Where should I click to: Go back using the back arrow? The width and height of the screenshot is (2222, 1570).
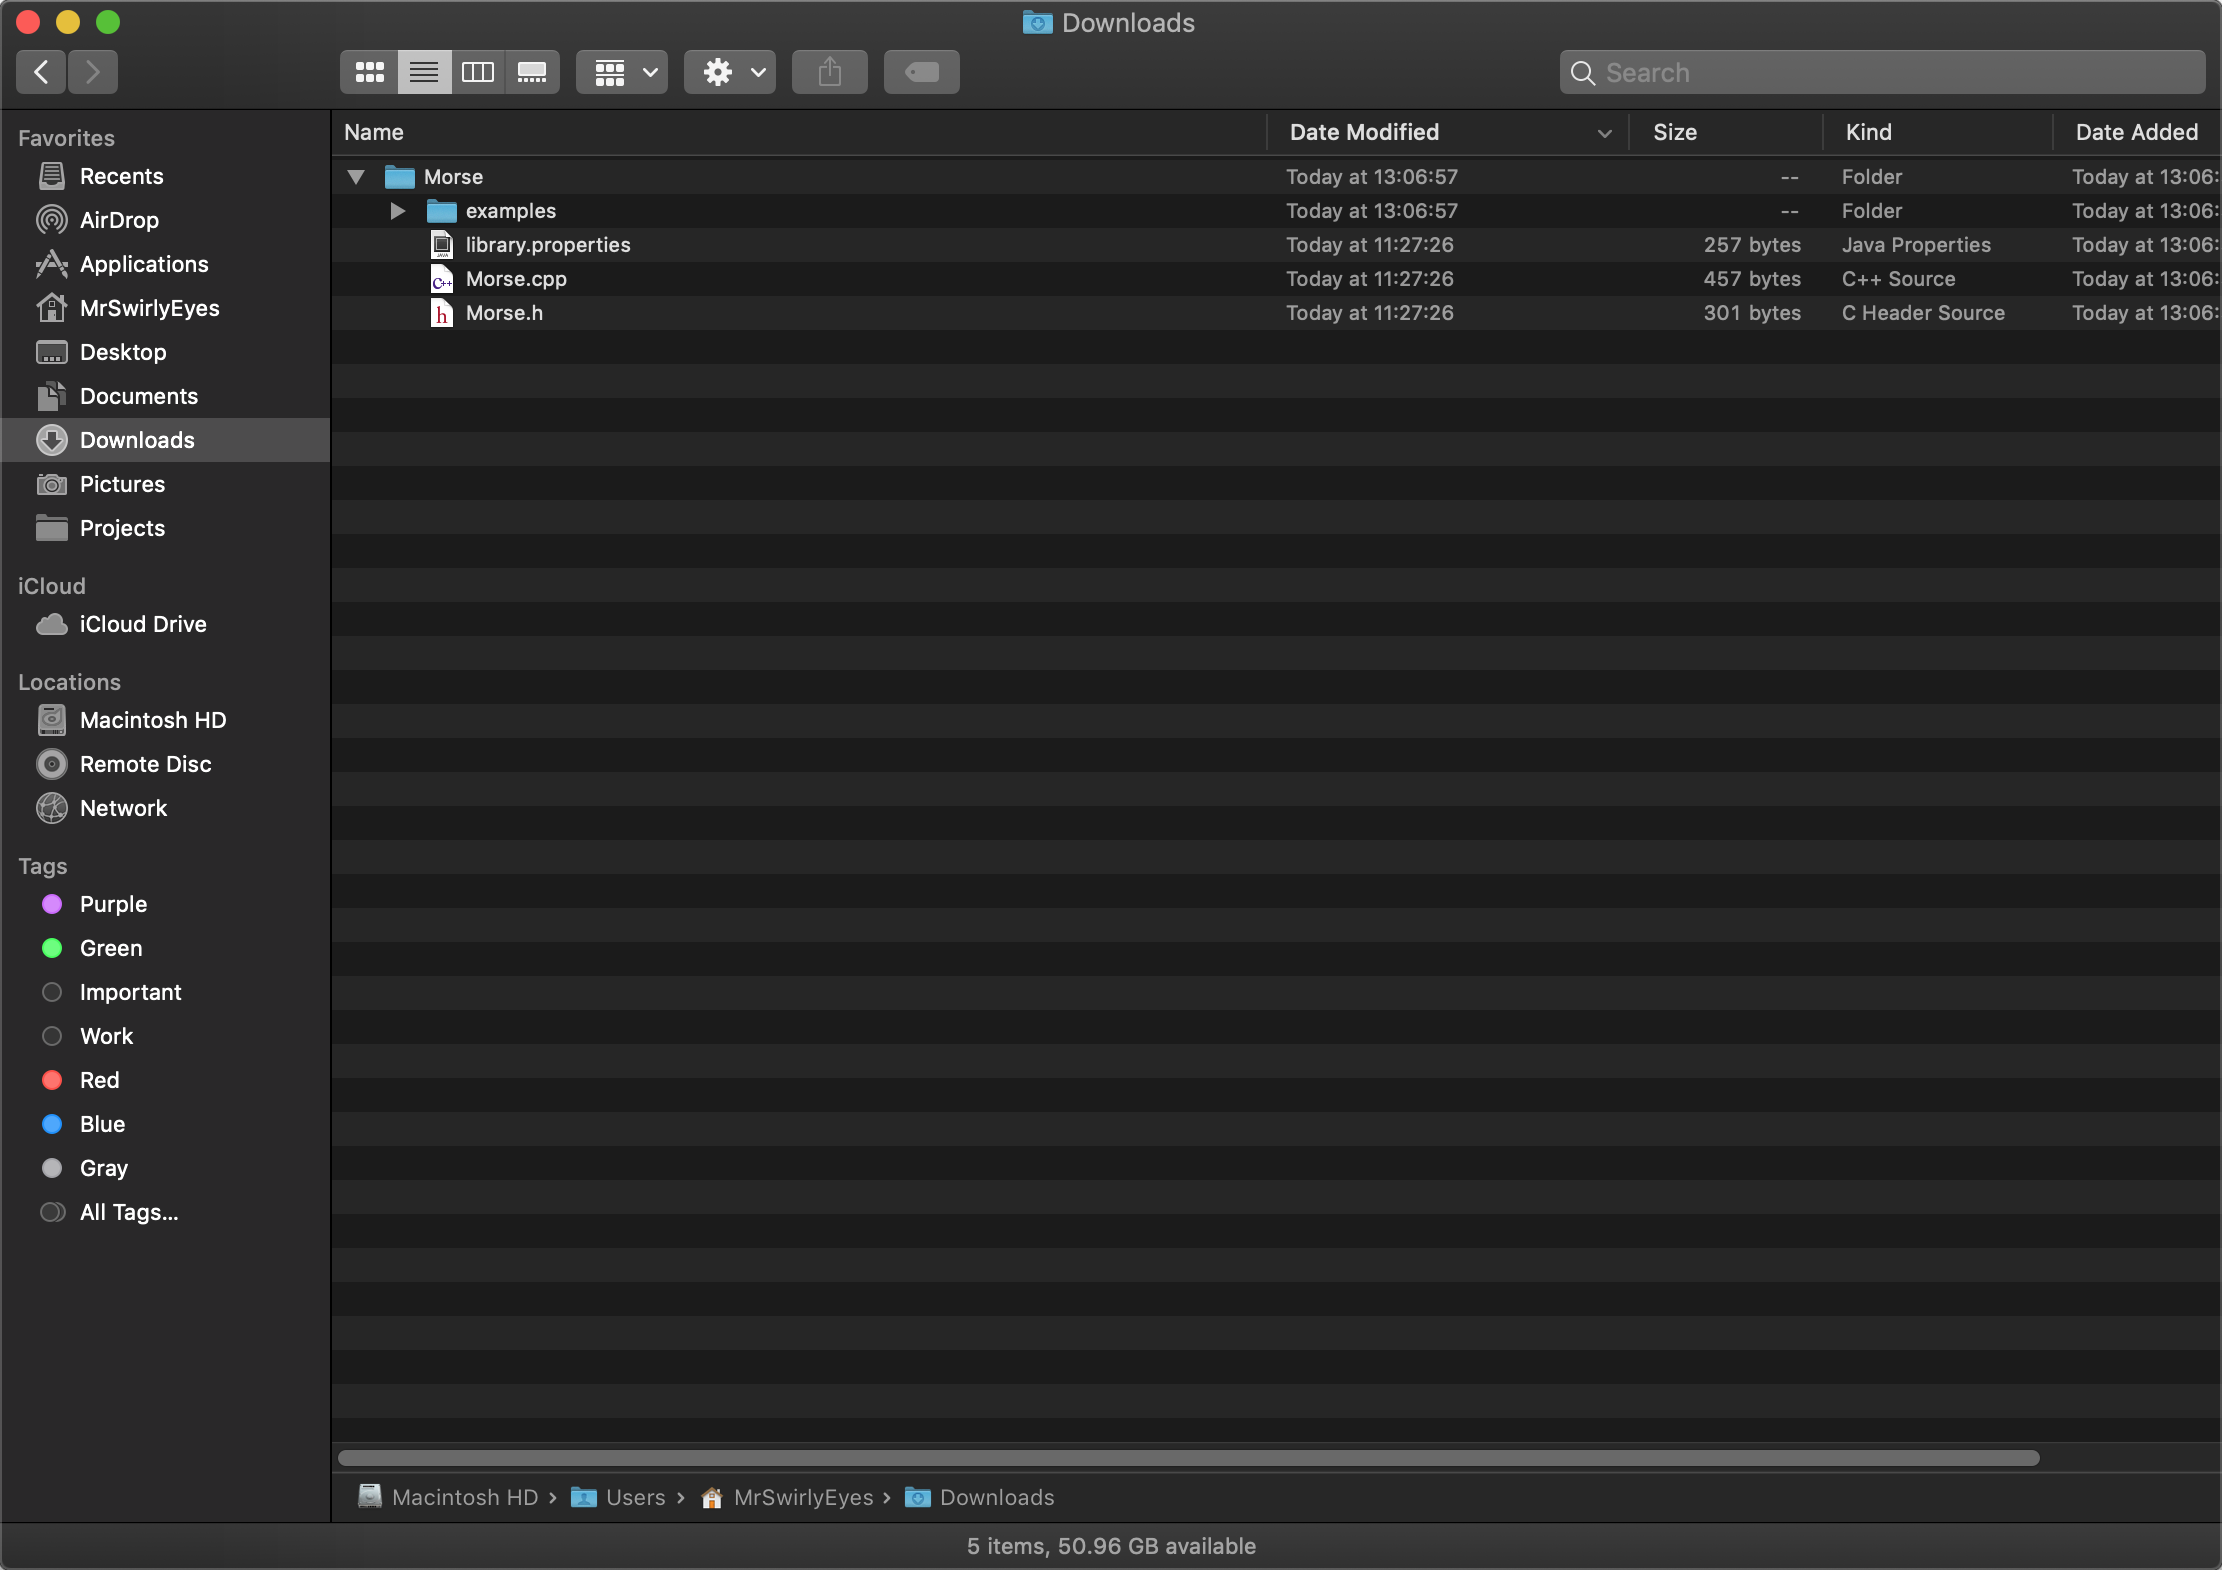click(x=41, y=72)
